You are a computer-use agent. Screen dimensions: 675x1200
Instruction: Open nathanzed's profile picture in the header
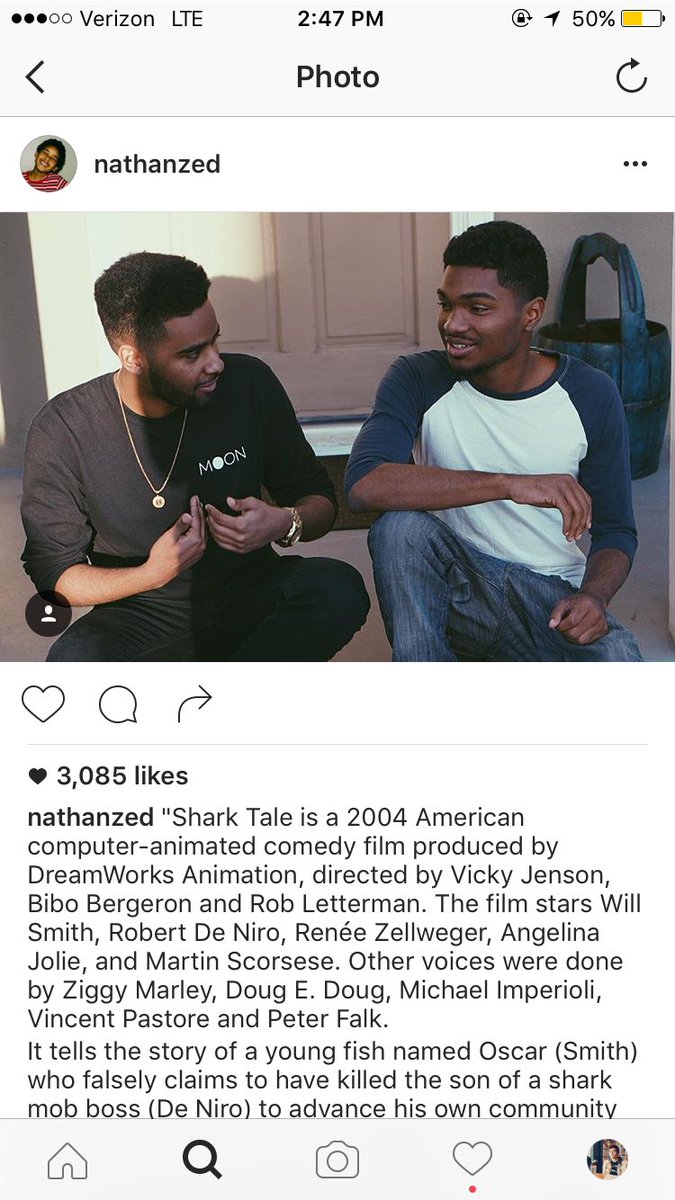pos(48,164)
